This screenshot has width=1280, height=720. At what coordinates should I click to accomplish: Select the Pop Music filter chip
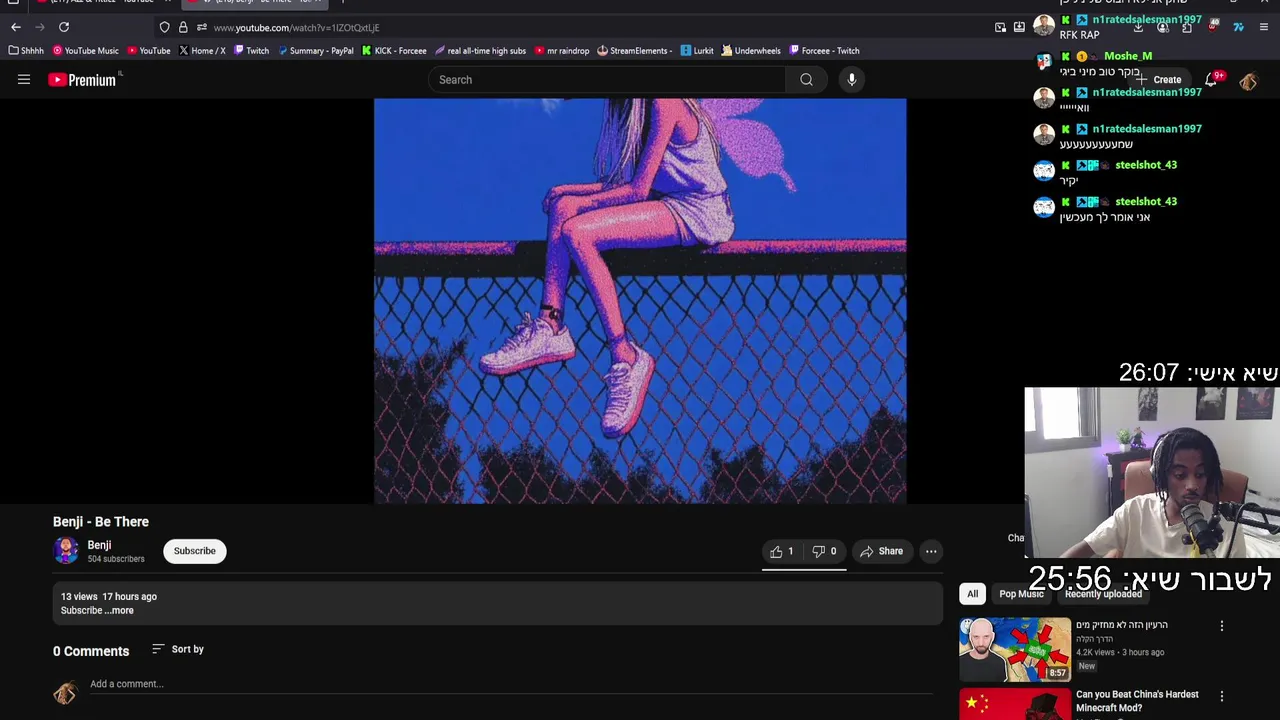pos(1021,594)
